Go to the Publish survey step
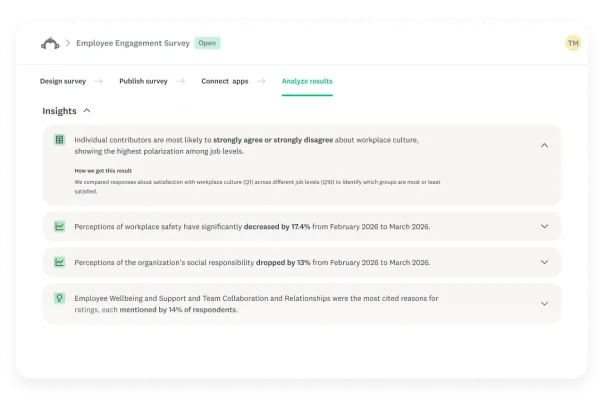 (143, 81)
